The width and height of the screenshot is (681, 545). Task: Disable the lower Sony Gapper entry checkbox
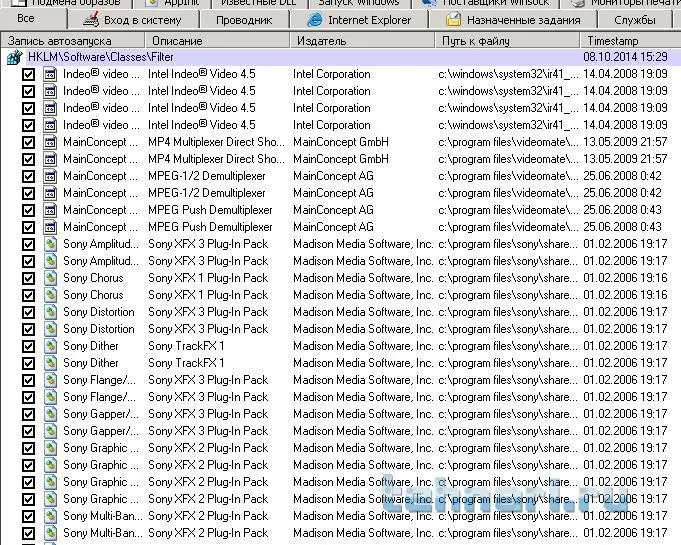(x=28, y=432)
